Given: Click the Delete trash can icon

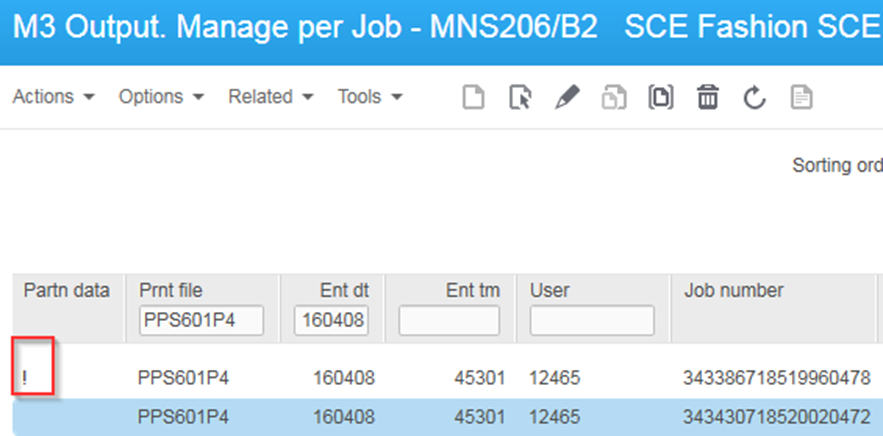Looking at the screenshot, I should (x=708, y=97).
